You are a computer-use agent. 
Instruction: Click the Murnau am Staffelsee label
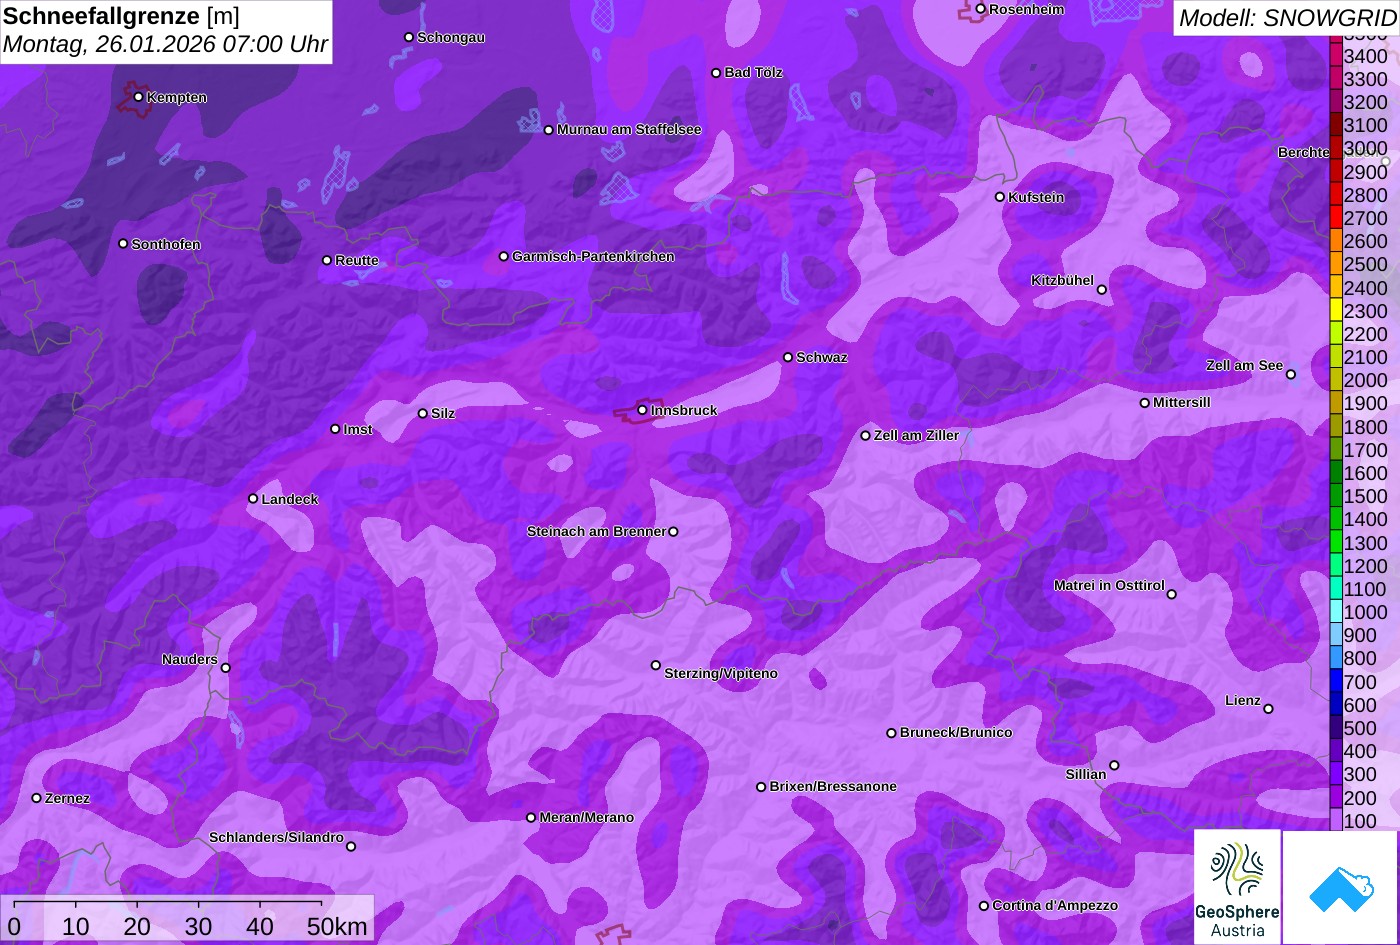click(x=629, y=130)
